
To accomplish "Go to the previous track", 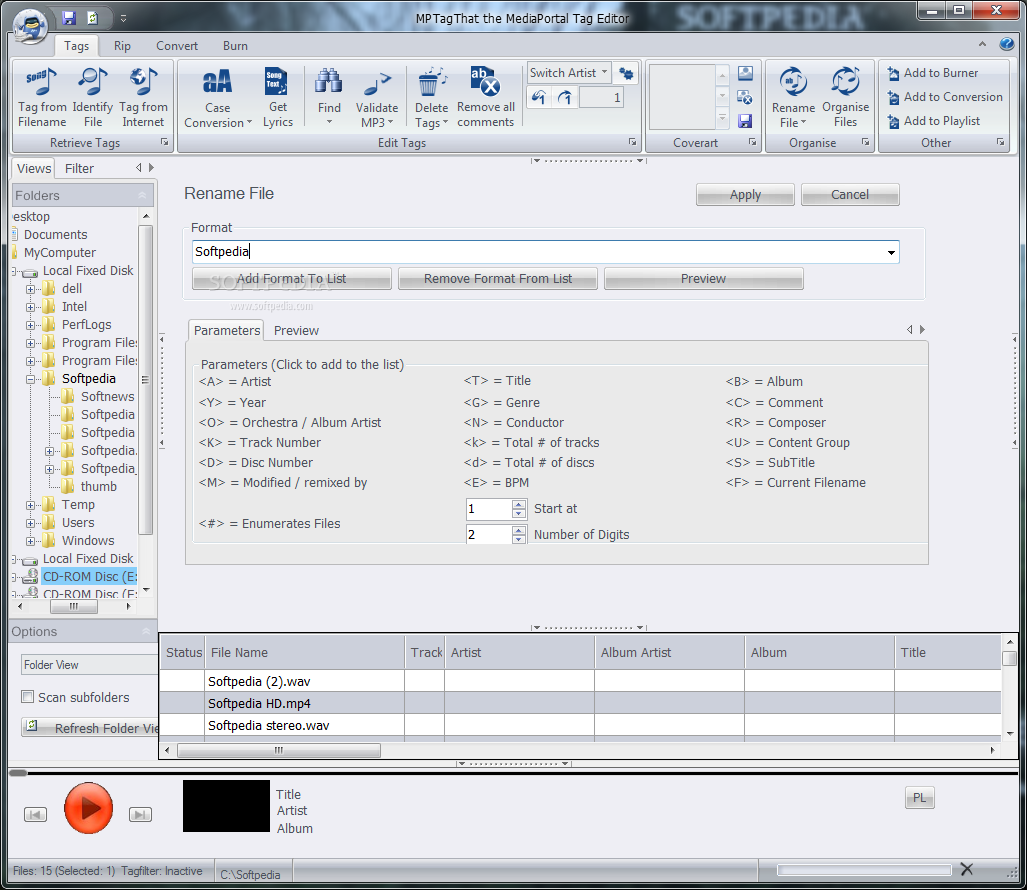I will point(35,815).
